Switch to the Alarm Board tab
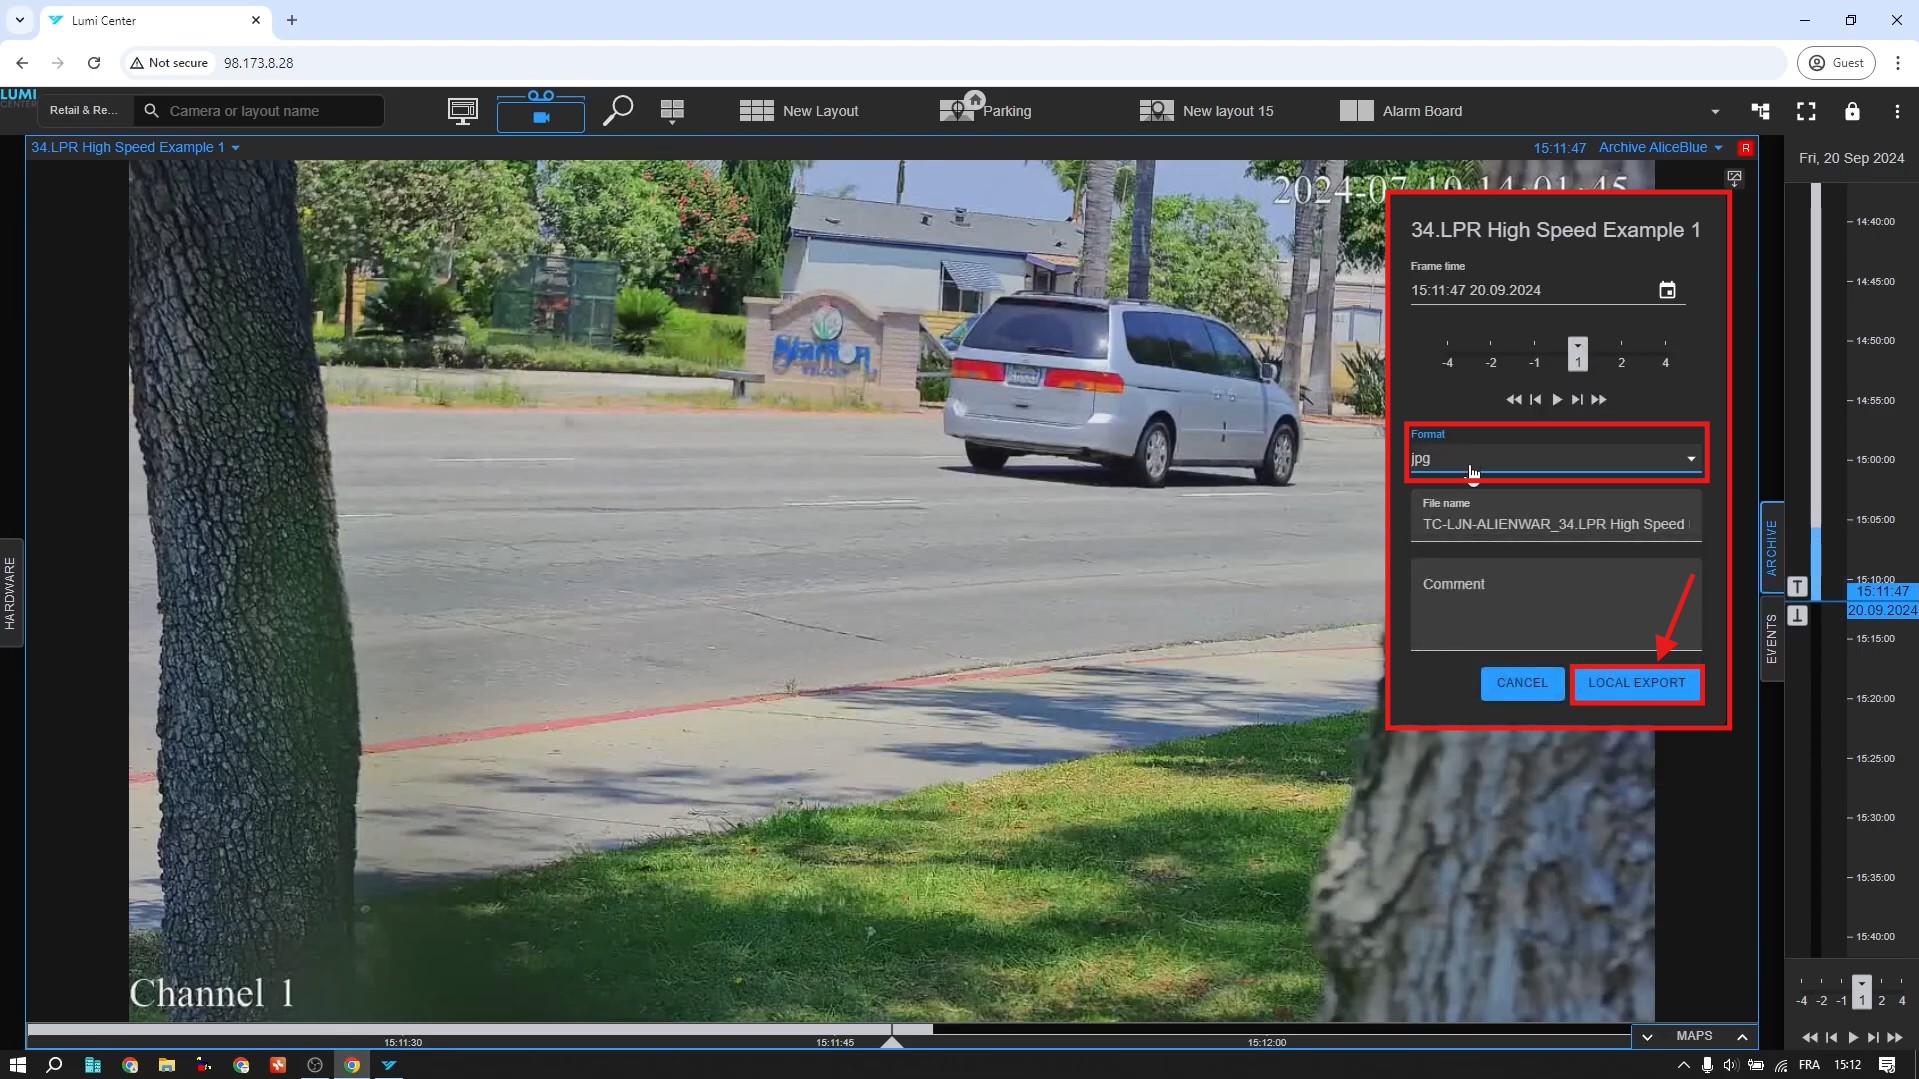Viewport: 1919px width, 1079px height. click(x=1401, y=111)
